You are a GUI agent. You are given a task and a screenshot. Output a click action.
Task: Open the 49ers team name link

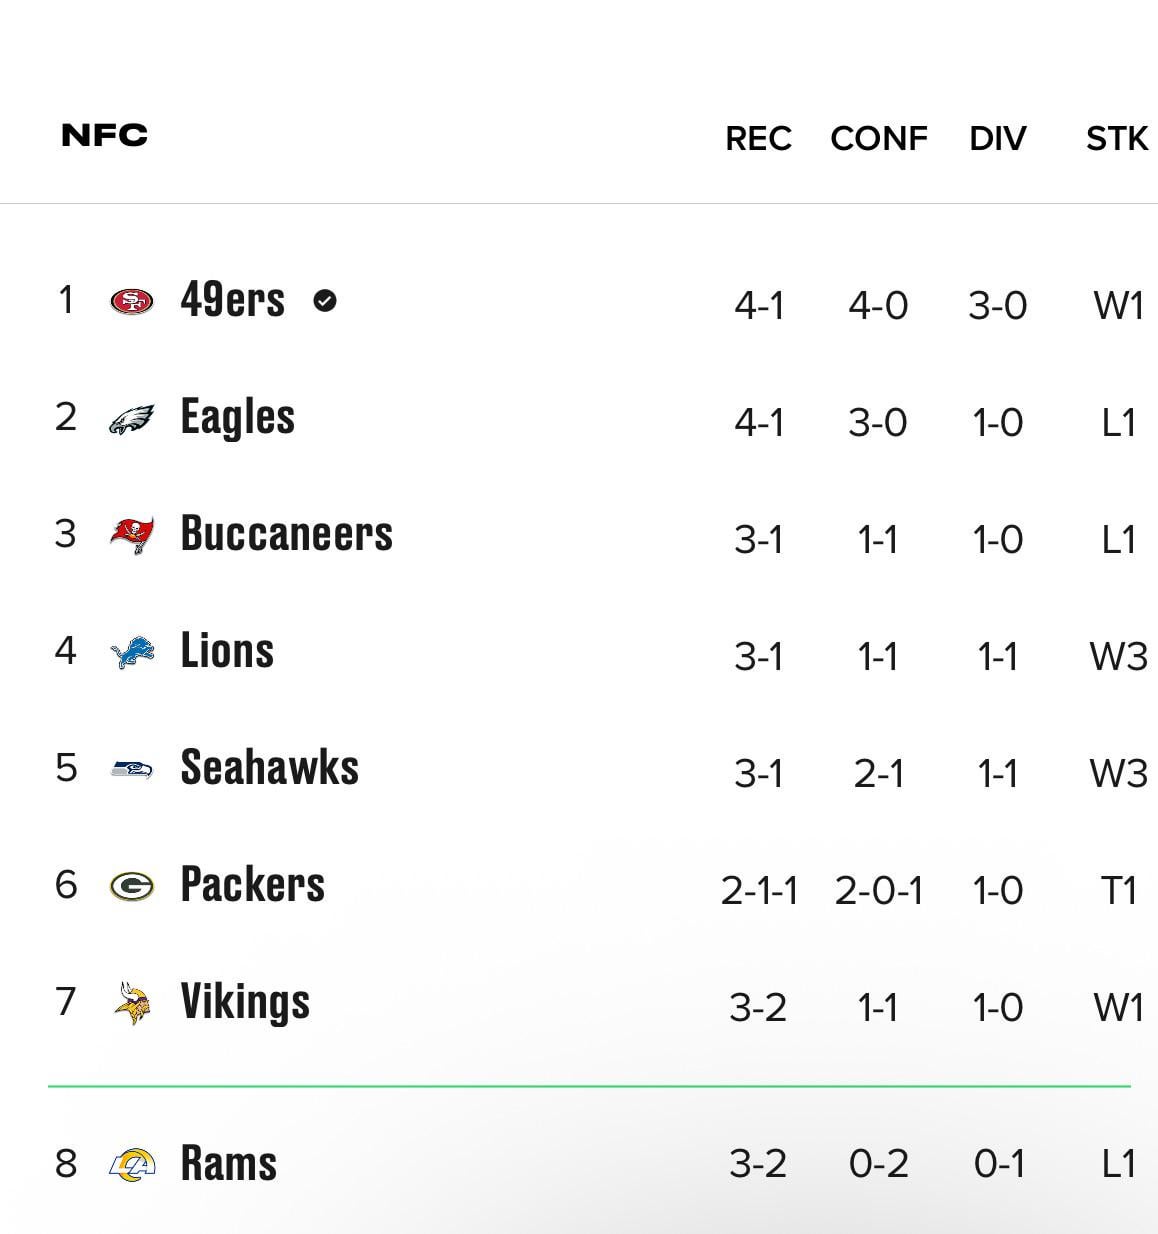click(232, 299)
